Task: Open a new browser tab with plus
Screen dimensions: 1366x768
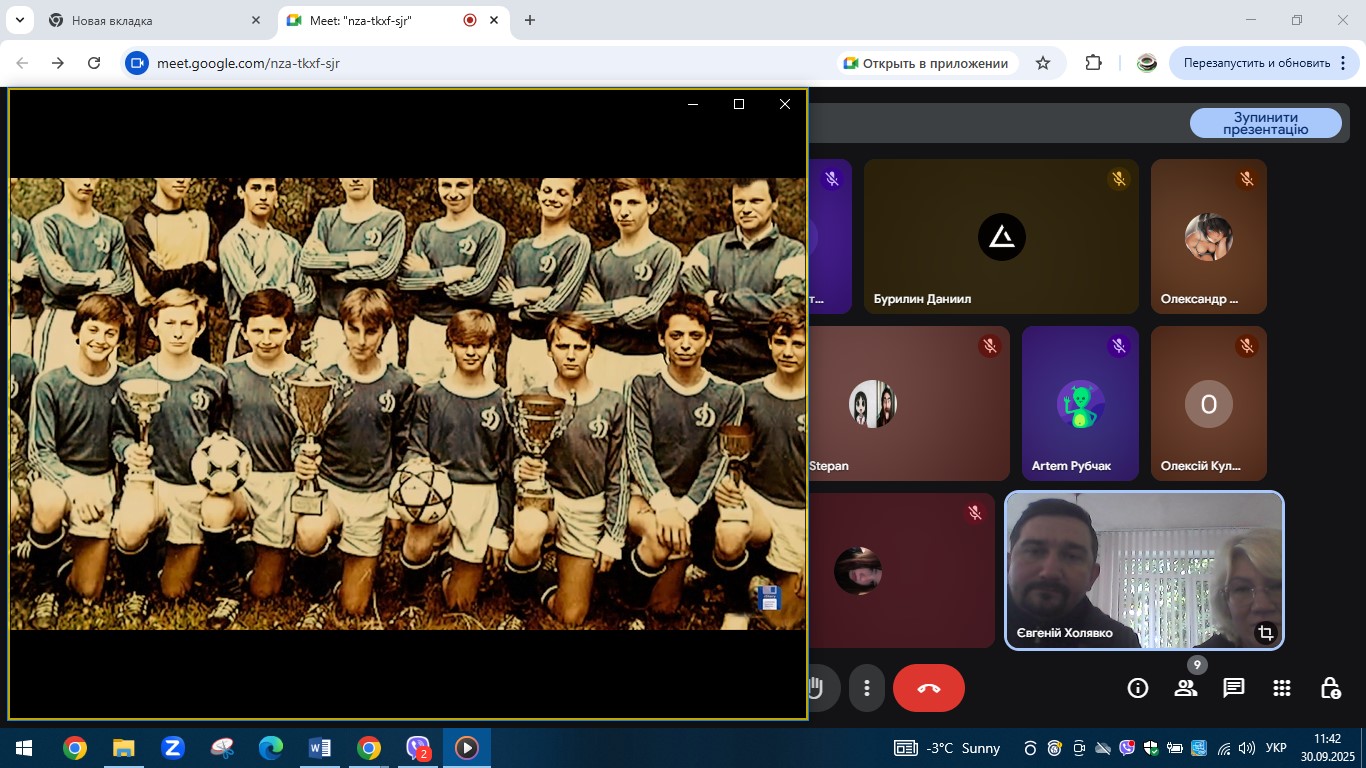Action: pyautogui.click(x=530, y=20)
